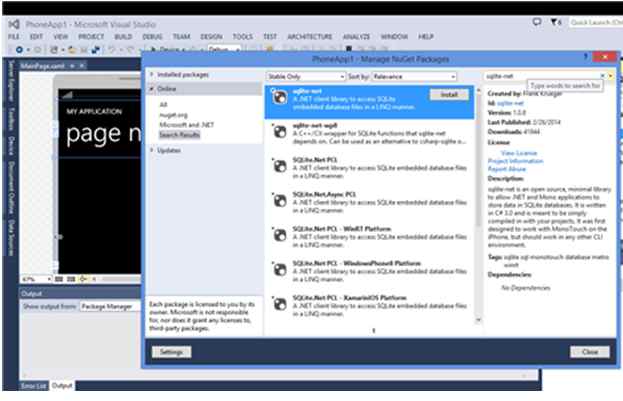Open the View License link
Viewport: 623px width, 401px height.
coord(519,153)
